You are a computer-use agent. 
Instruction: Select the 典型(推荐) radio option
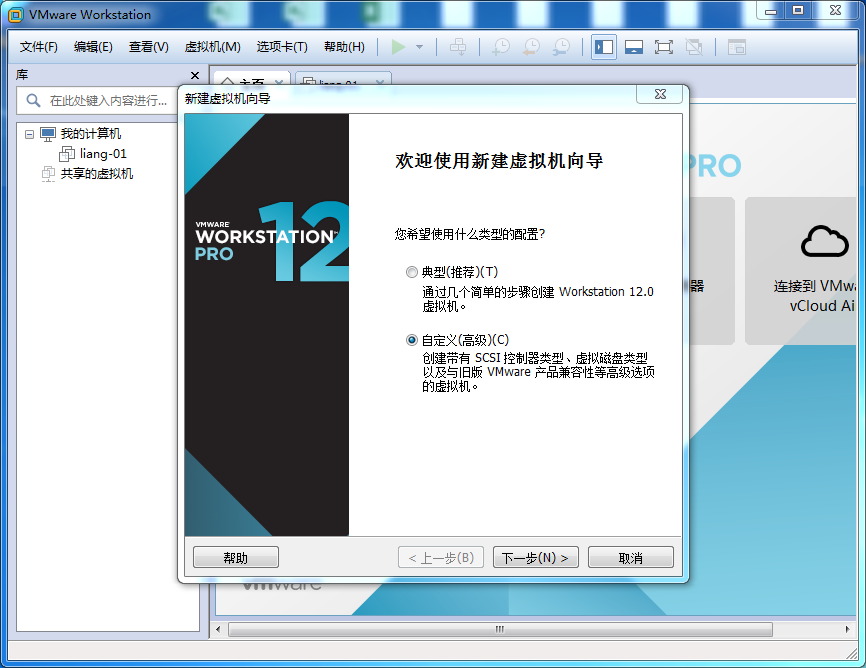pyautogui.click(x=411, y=272)
